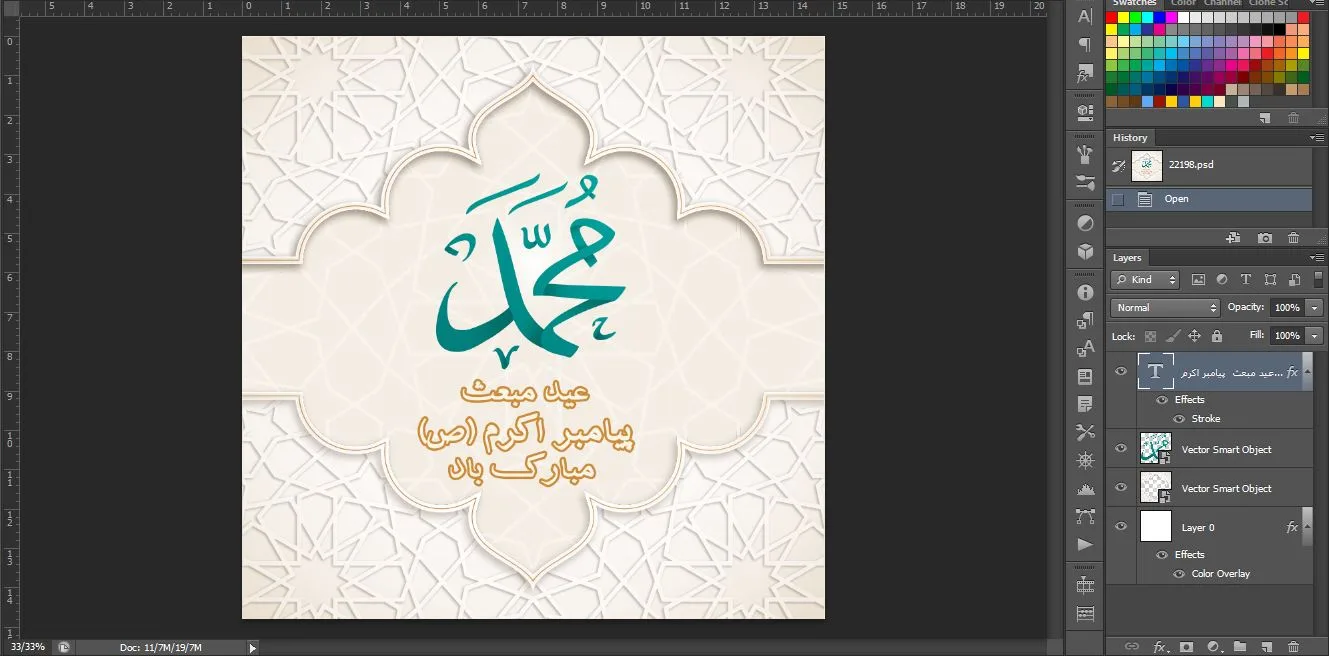
Task: Toggle lock all padlock
Action: pos(1217,336)
